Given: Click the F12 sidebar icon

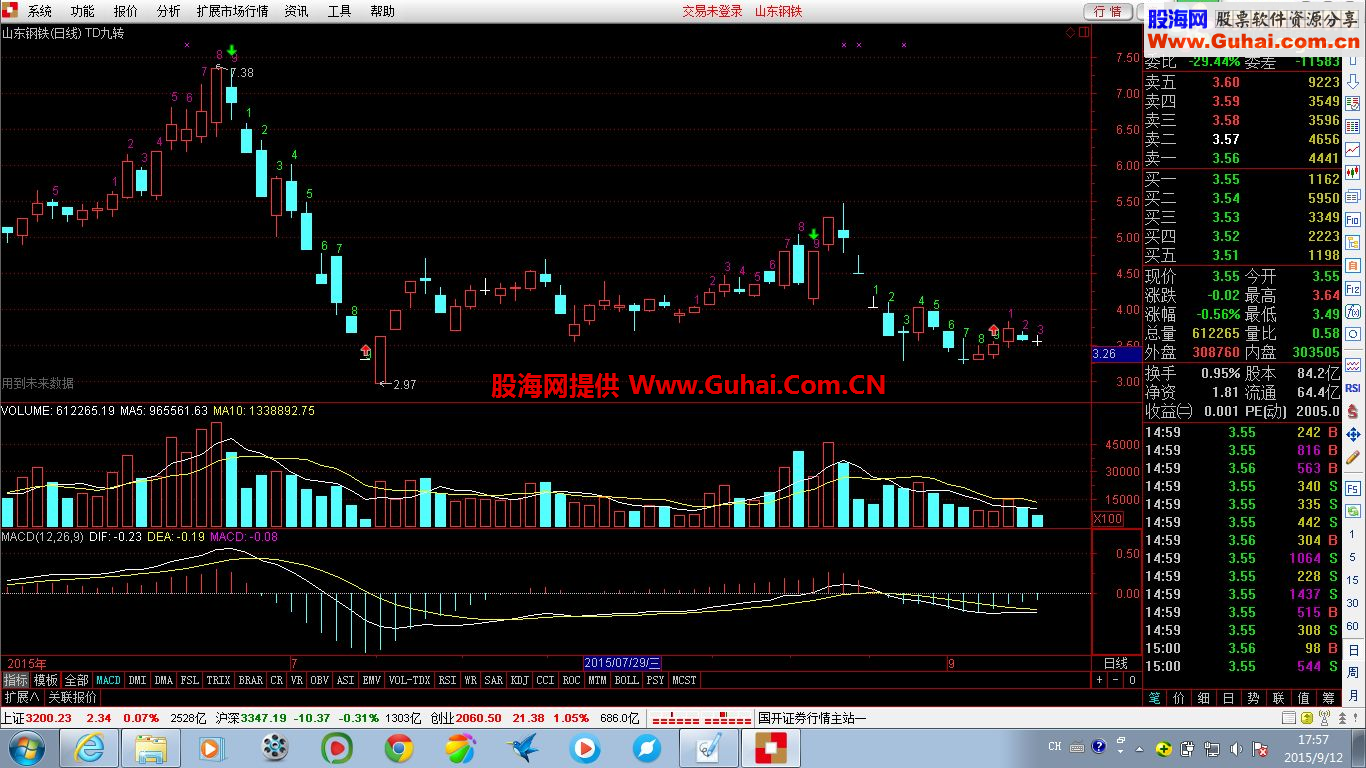Looking at the screenshot, I should (x=1352, y=287).
